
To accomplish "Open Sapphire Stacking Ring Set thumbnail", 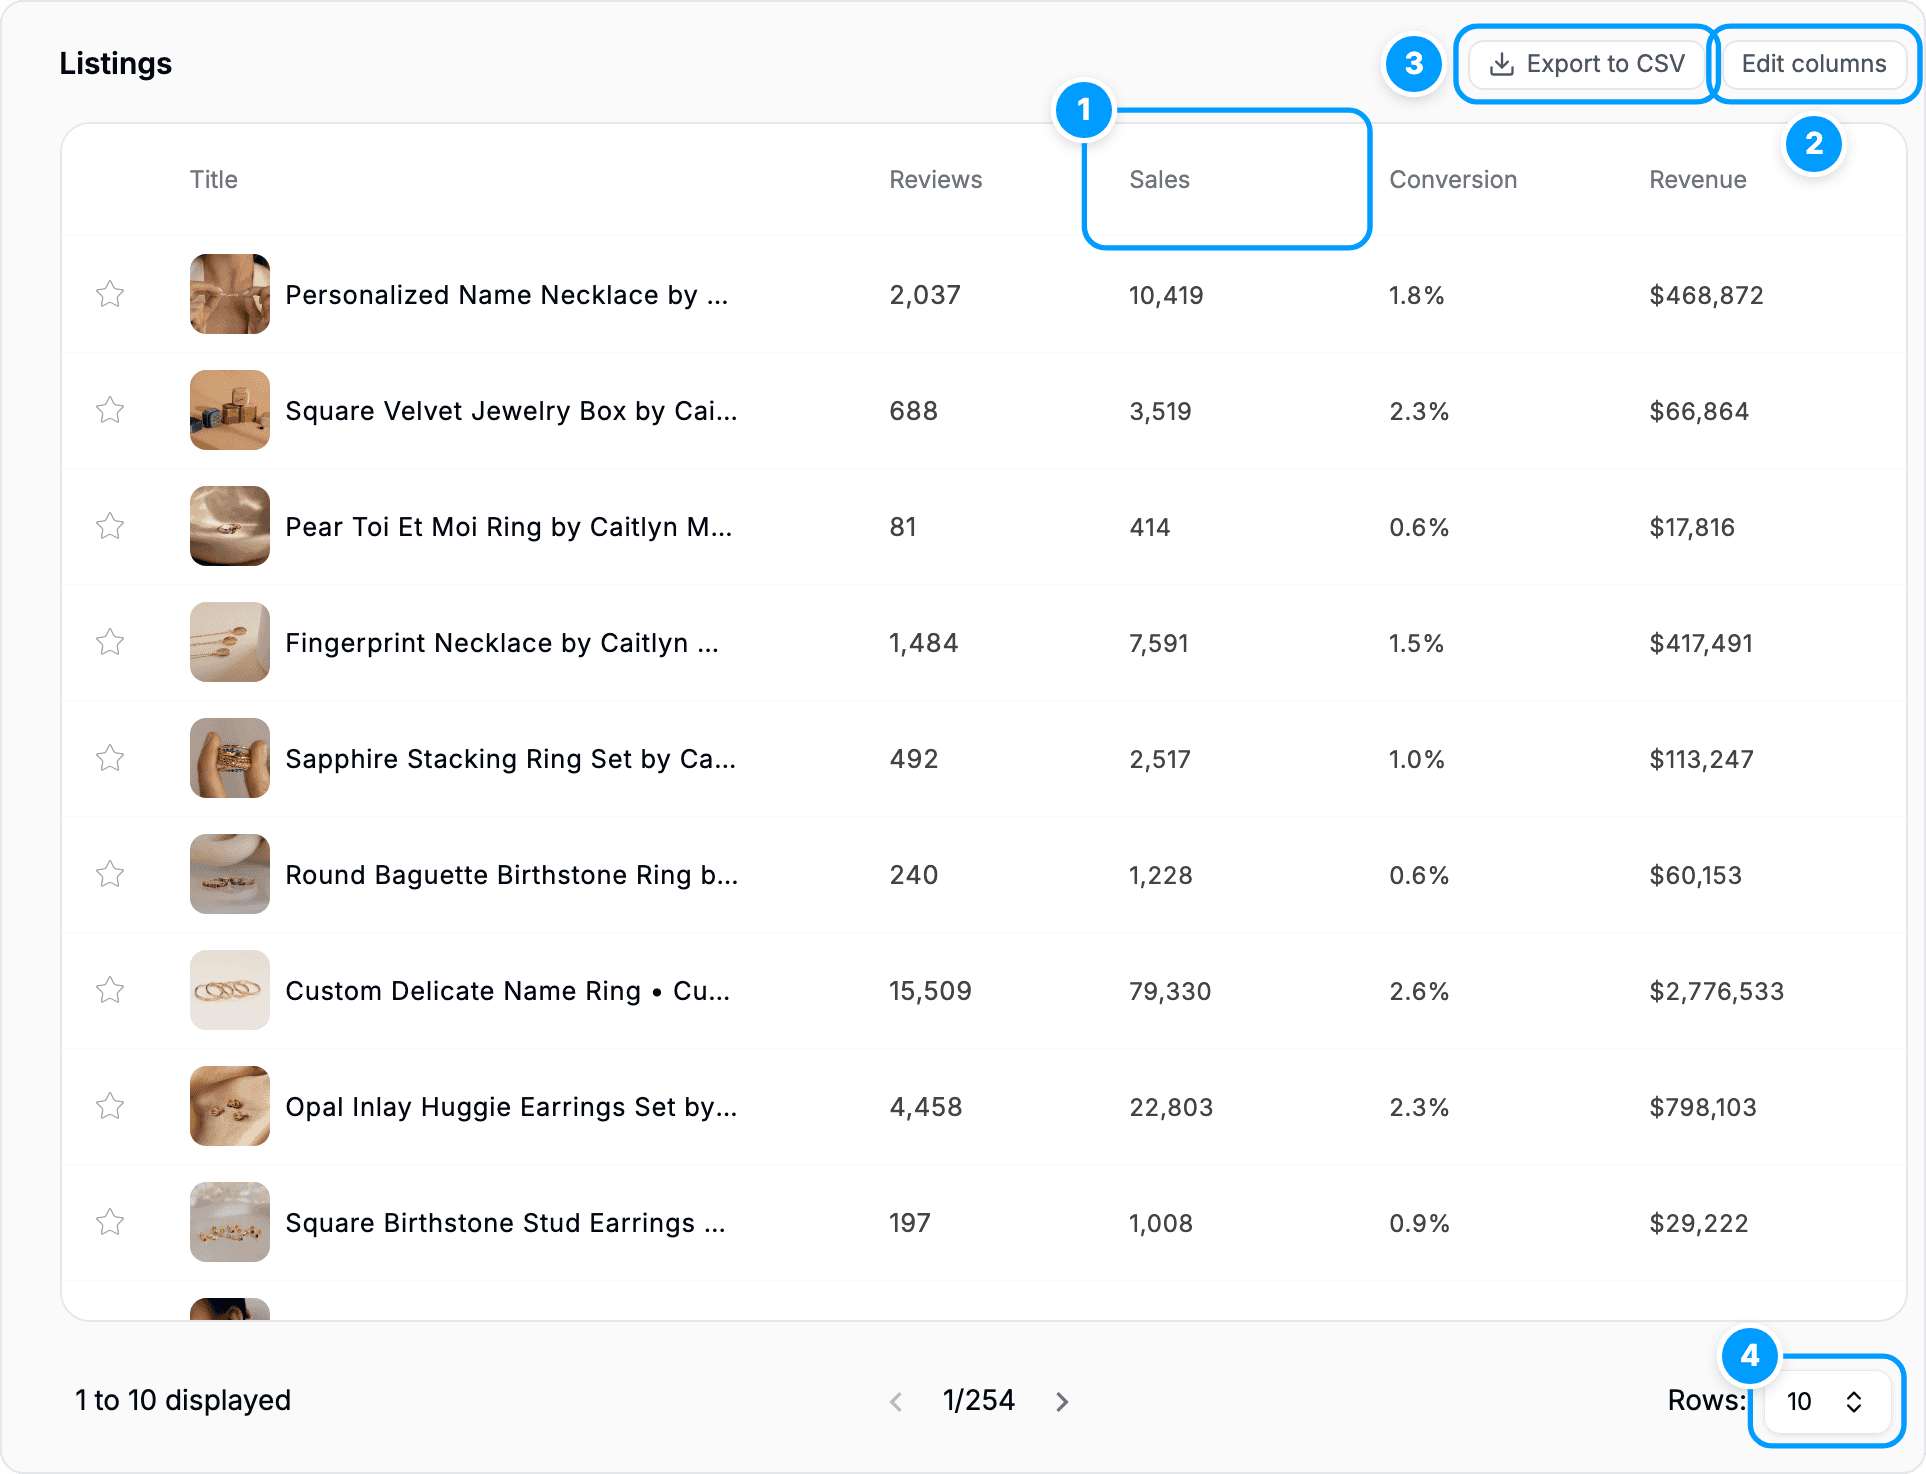I will click(x=230, y=758).
